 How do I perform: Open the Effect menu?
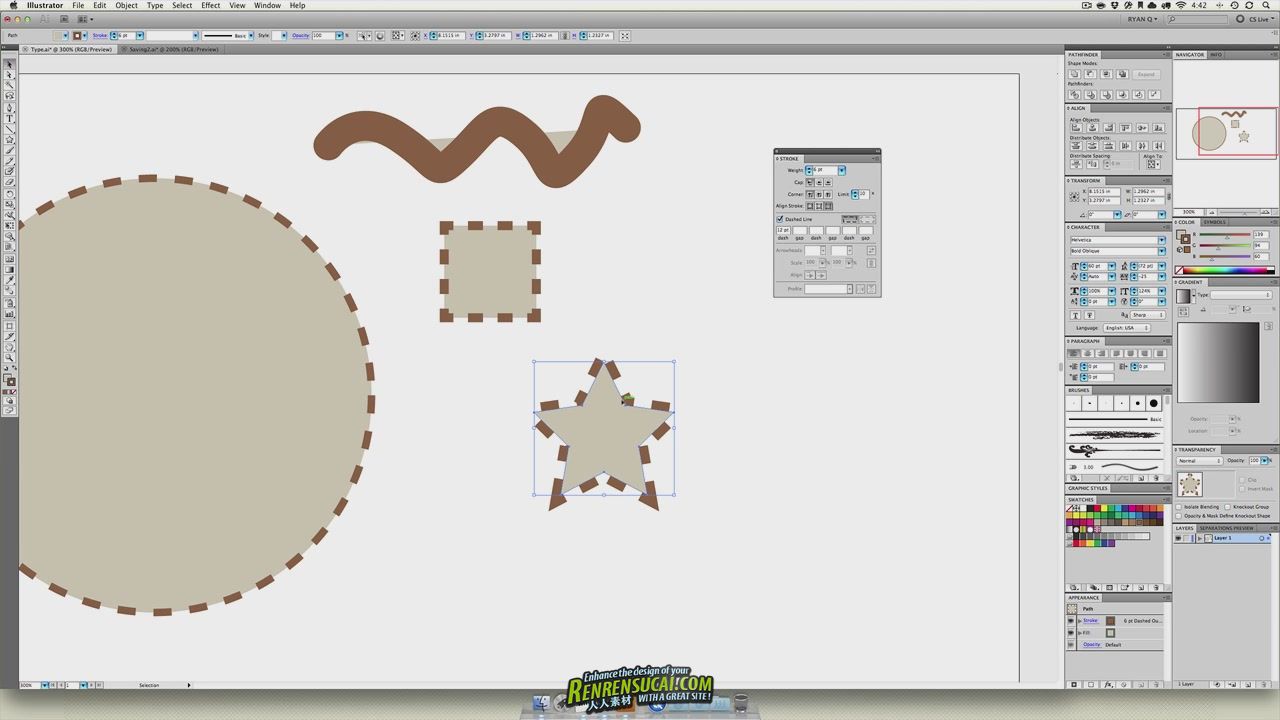pos(211,5)
